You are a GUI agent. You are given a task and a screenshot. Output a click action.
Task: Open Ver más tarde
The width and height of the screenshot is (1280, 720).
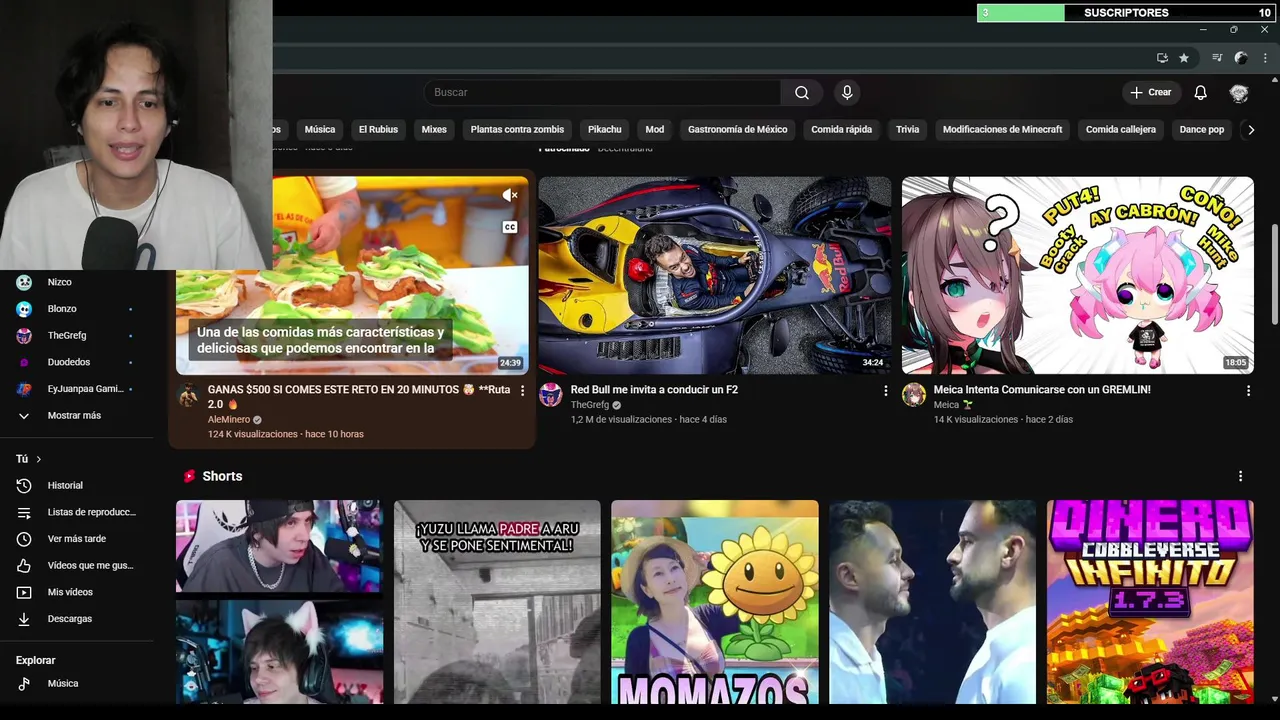tap(76, 539)
